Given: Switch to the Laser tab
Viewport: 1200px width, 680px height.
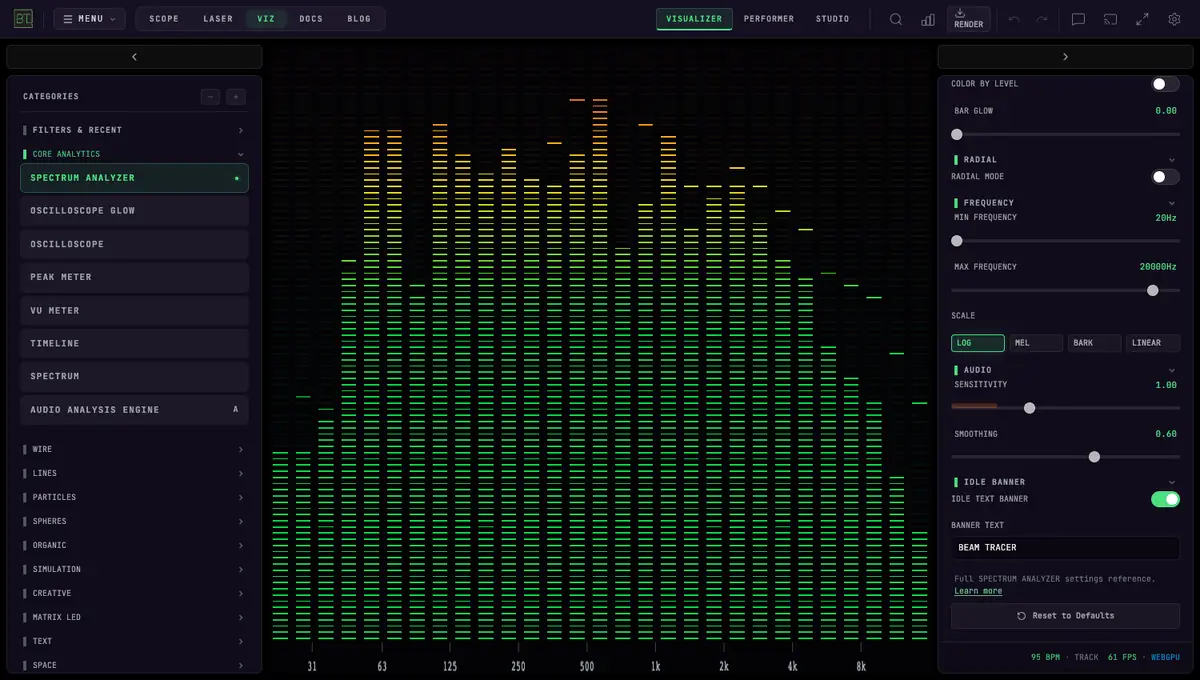Looking at the screenshot, I should (218, 19).
